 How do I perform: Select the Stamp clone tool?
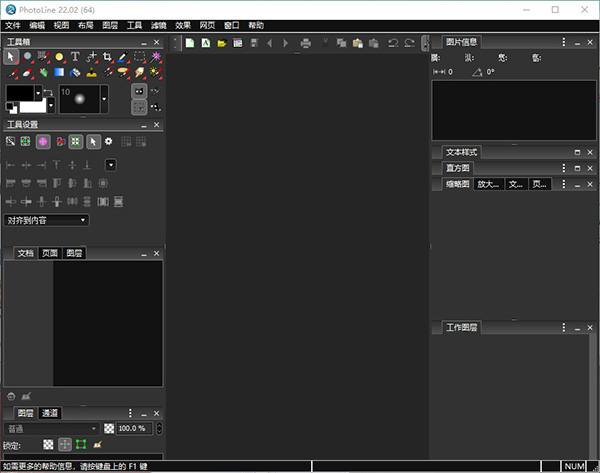coord(91,72)
